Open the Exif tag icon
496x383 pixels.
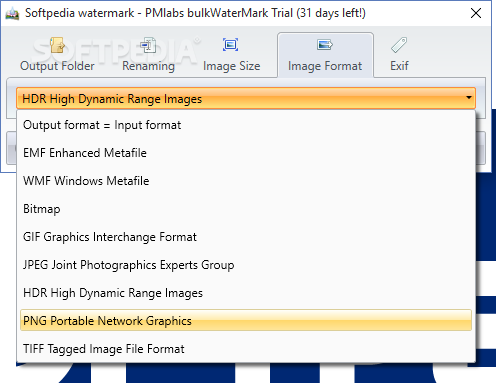point(399,45)
